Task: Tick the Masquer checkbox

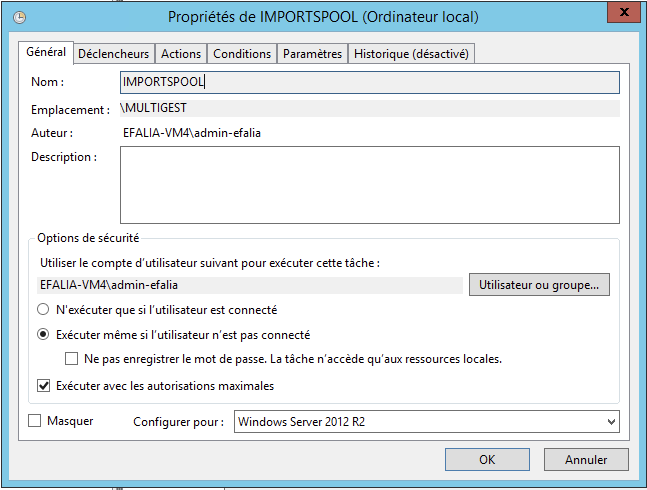Action: (36, 422)
